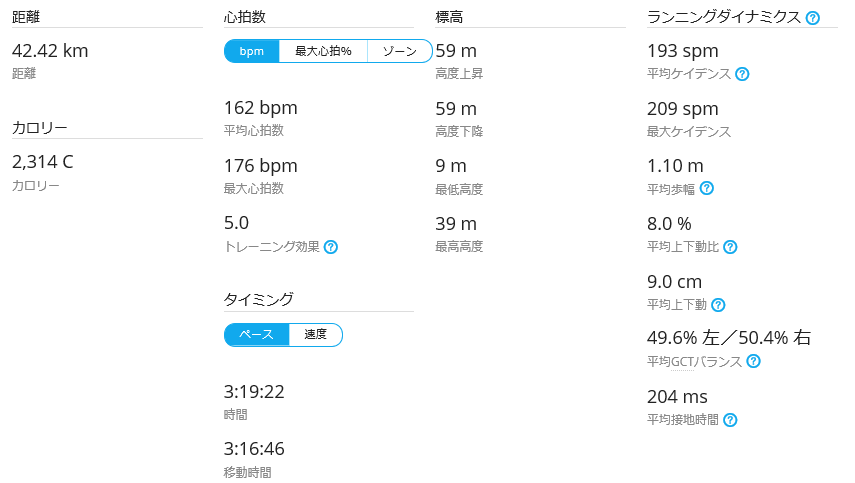Click help icon next to 平均上下動
Viewport: 855px width, 483px height.
tap(719, 305)
